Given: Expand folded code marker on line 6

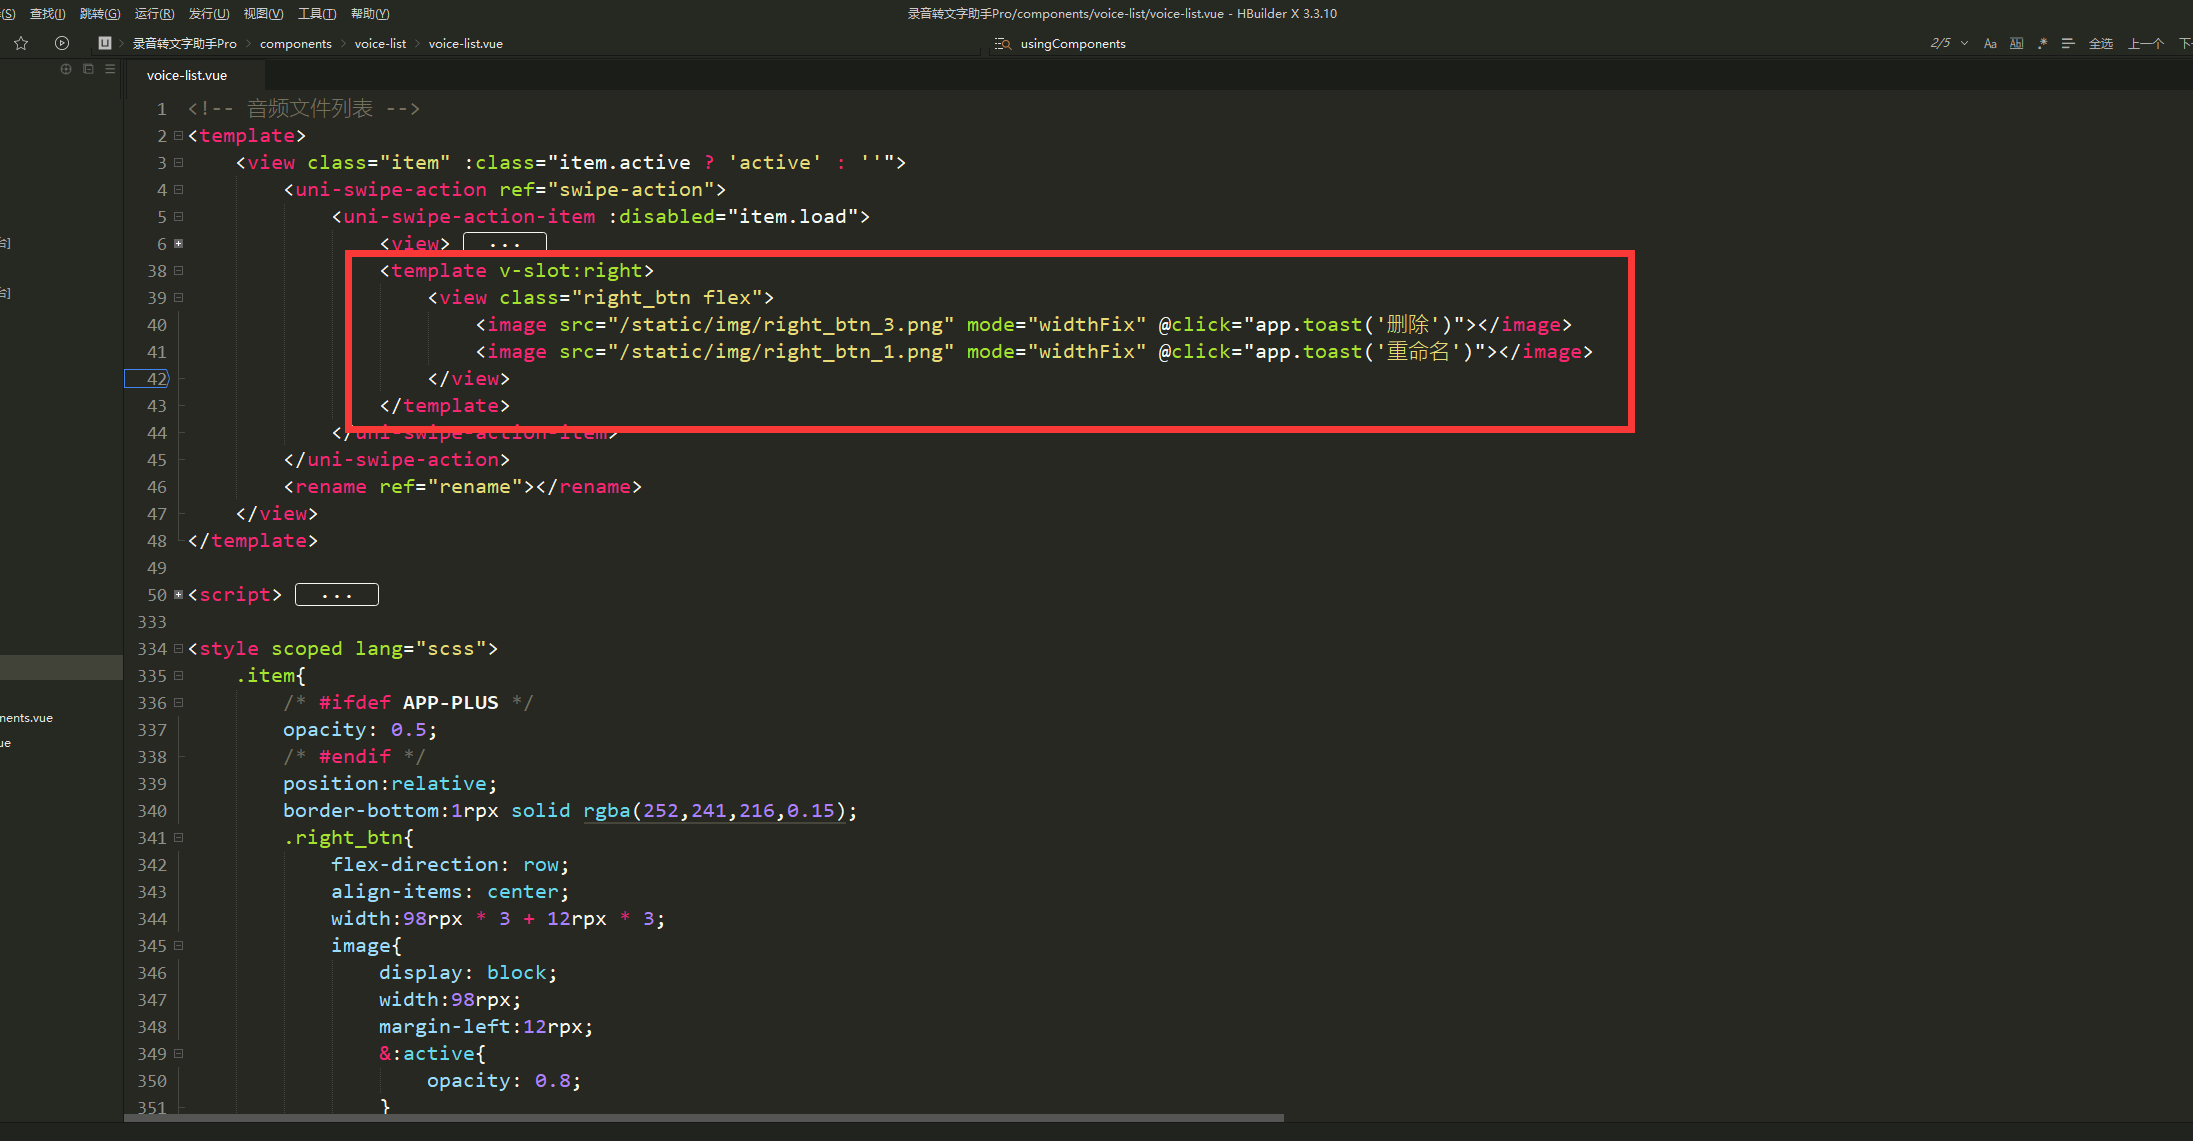Looking at the screenshot, I should (179, 243).
